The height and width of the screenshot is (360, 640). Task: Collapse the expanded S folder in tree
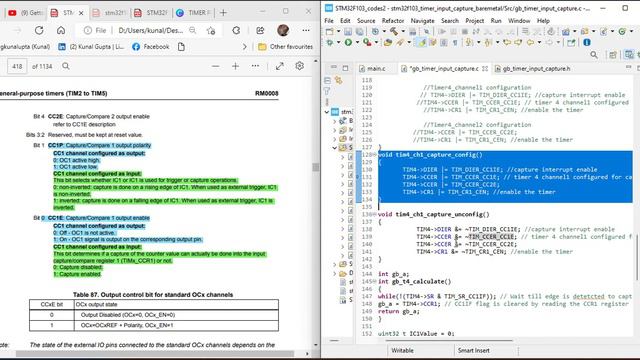(x=335, y=148)
